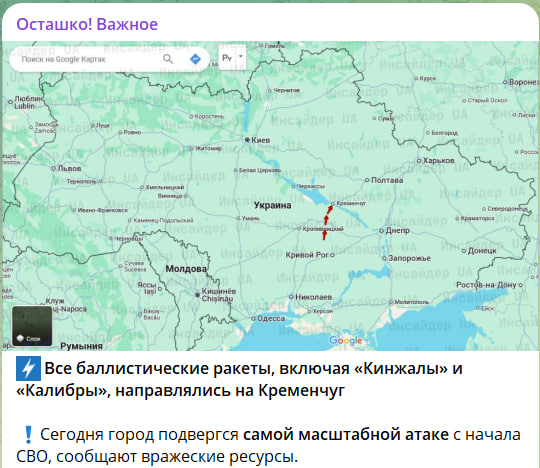The image size is (540, 468).
Task: Click the Львов city label
Action: [x=70, y=168]
